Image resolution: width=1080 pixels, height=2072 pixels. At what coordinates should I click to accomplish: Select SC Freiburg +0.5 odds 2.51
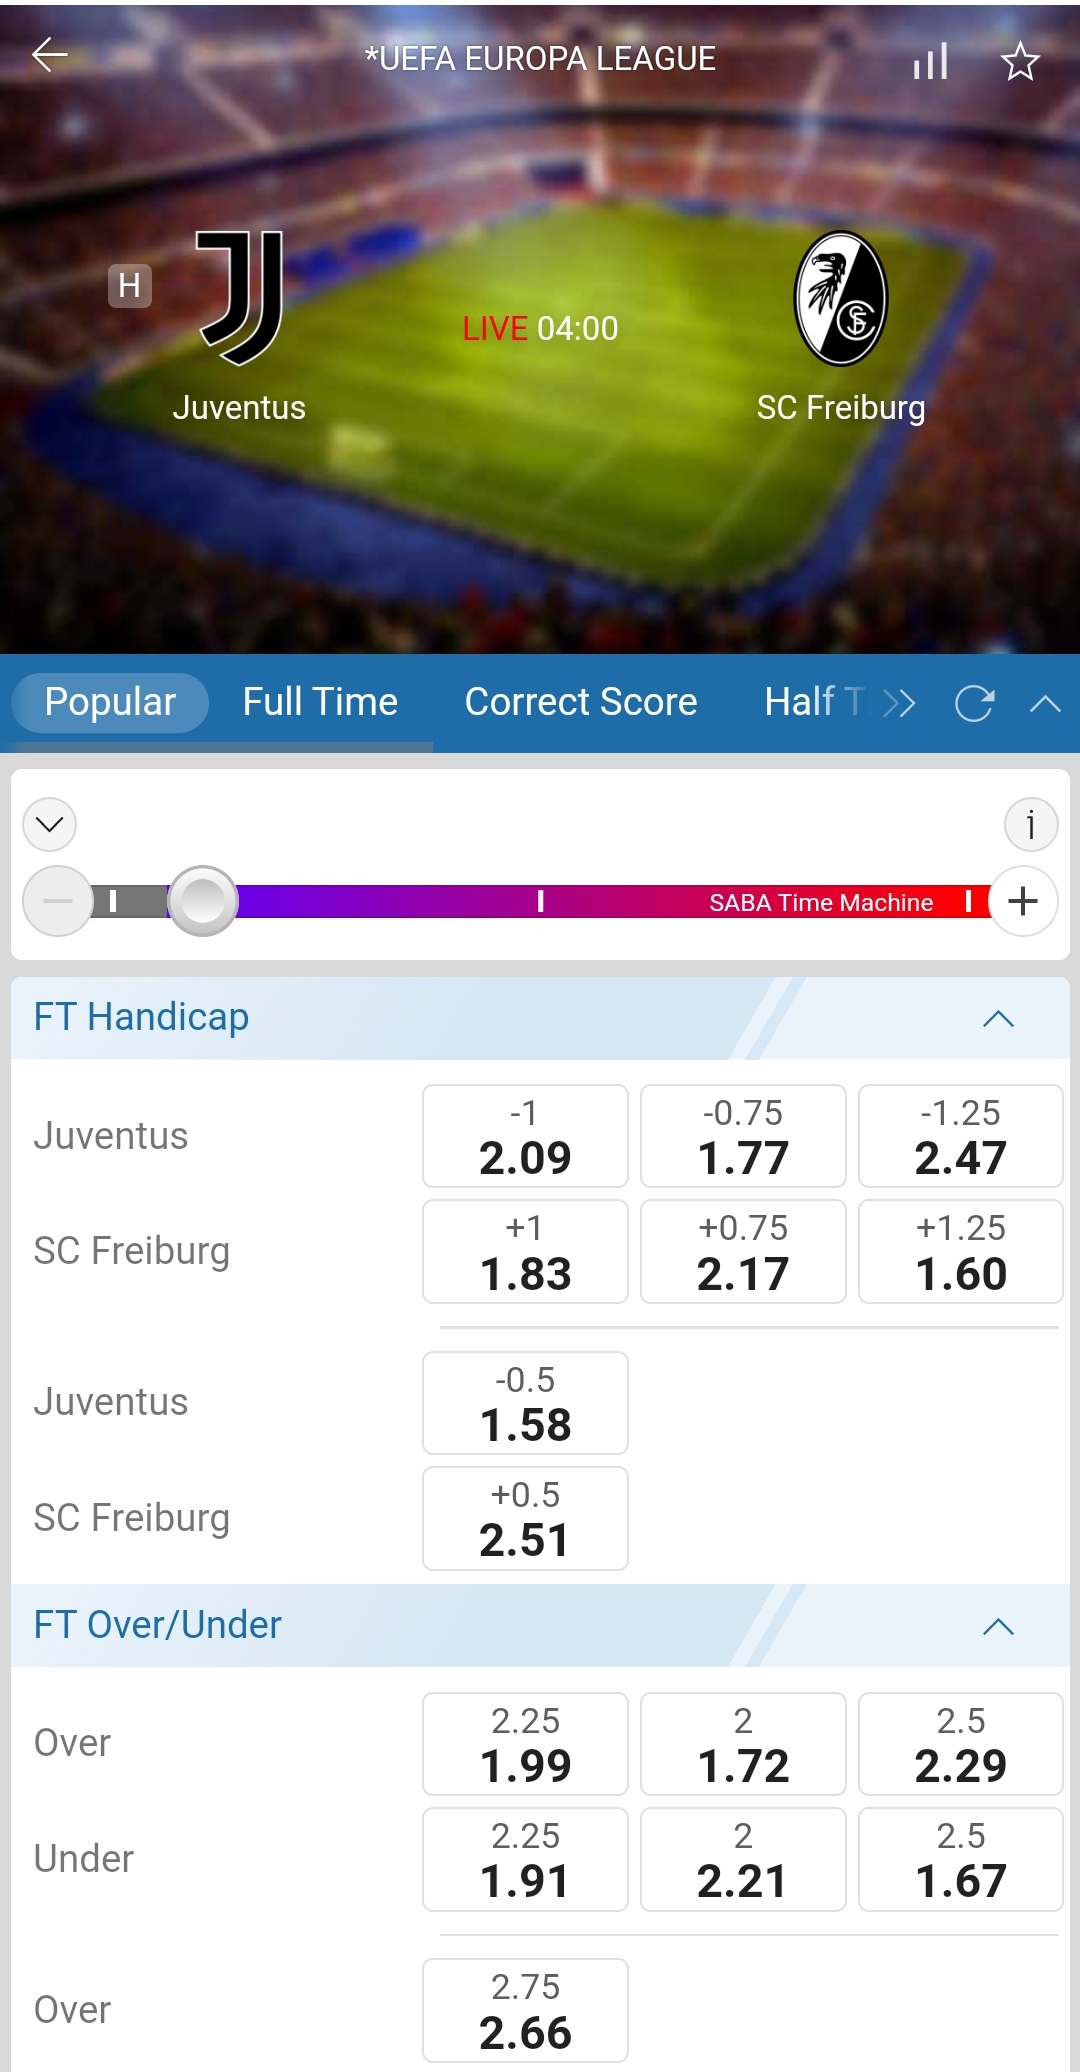tap(525, 1519)
